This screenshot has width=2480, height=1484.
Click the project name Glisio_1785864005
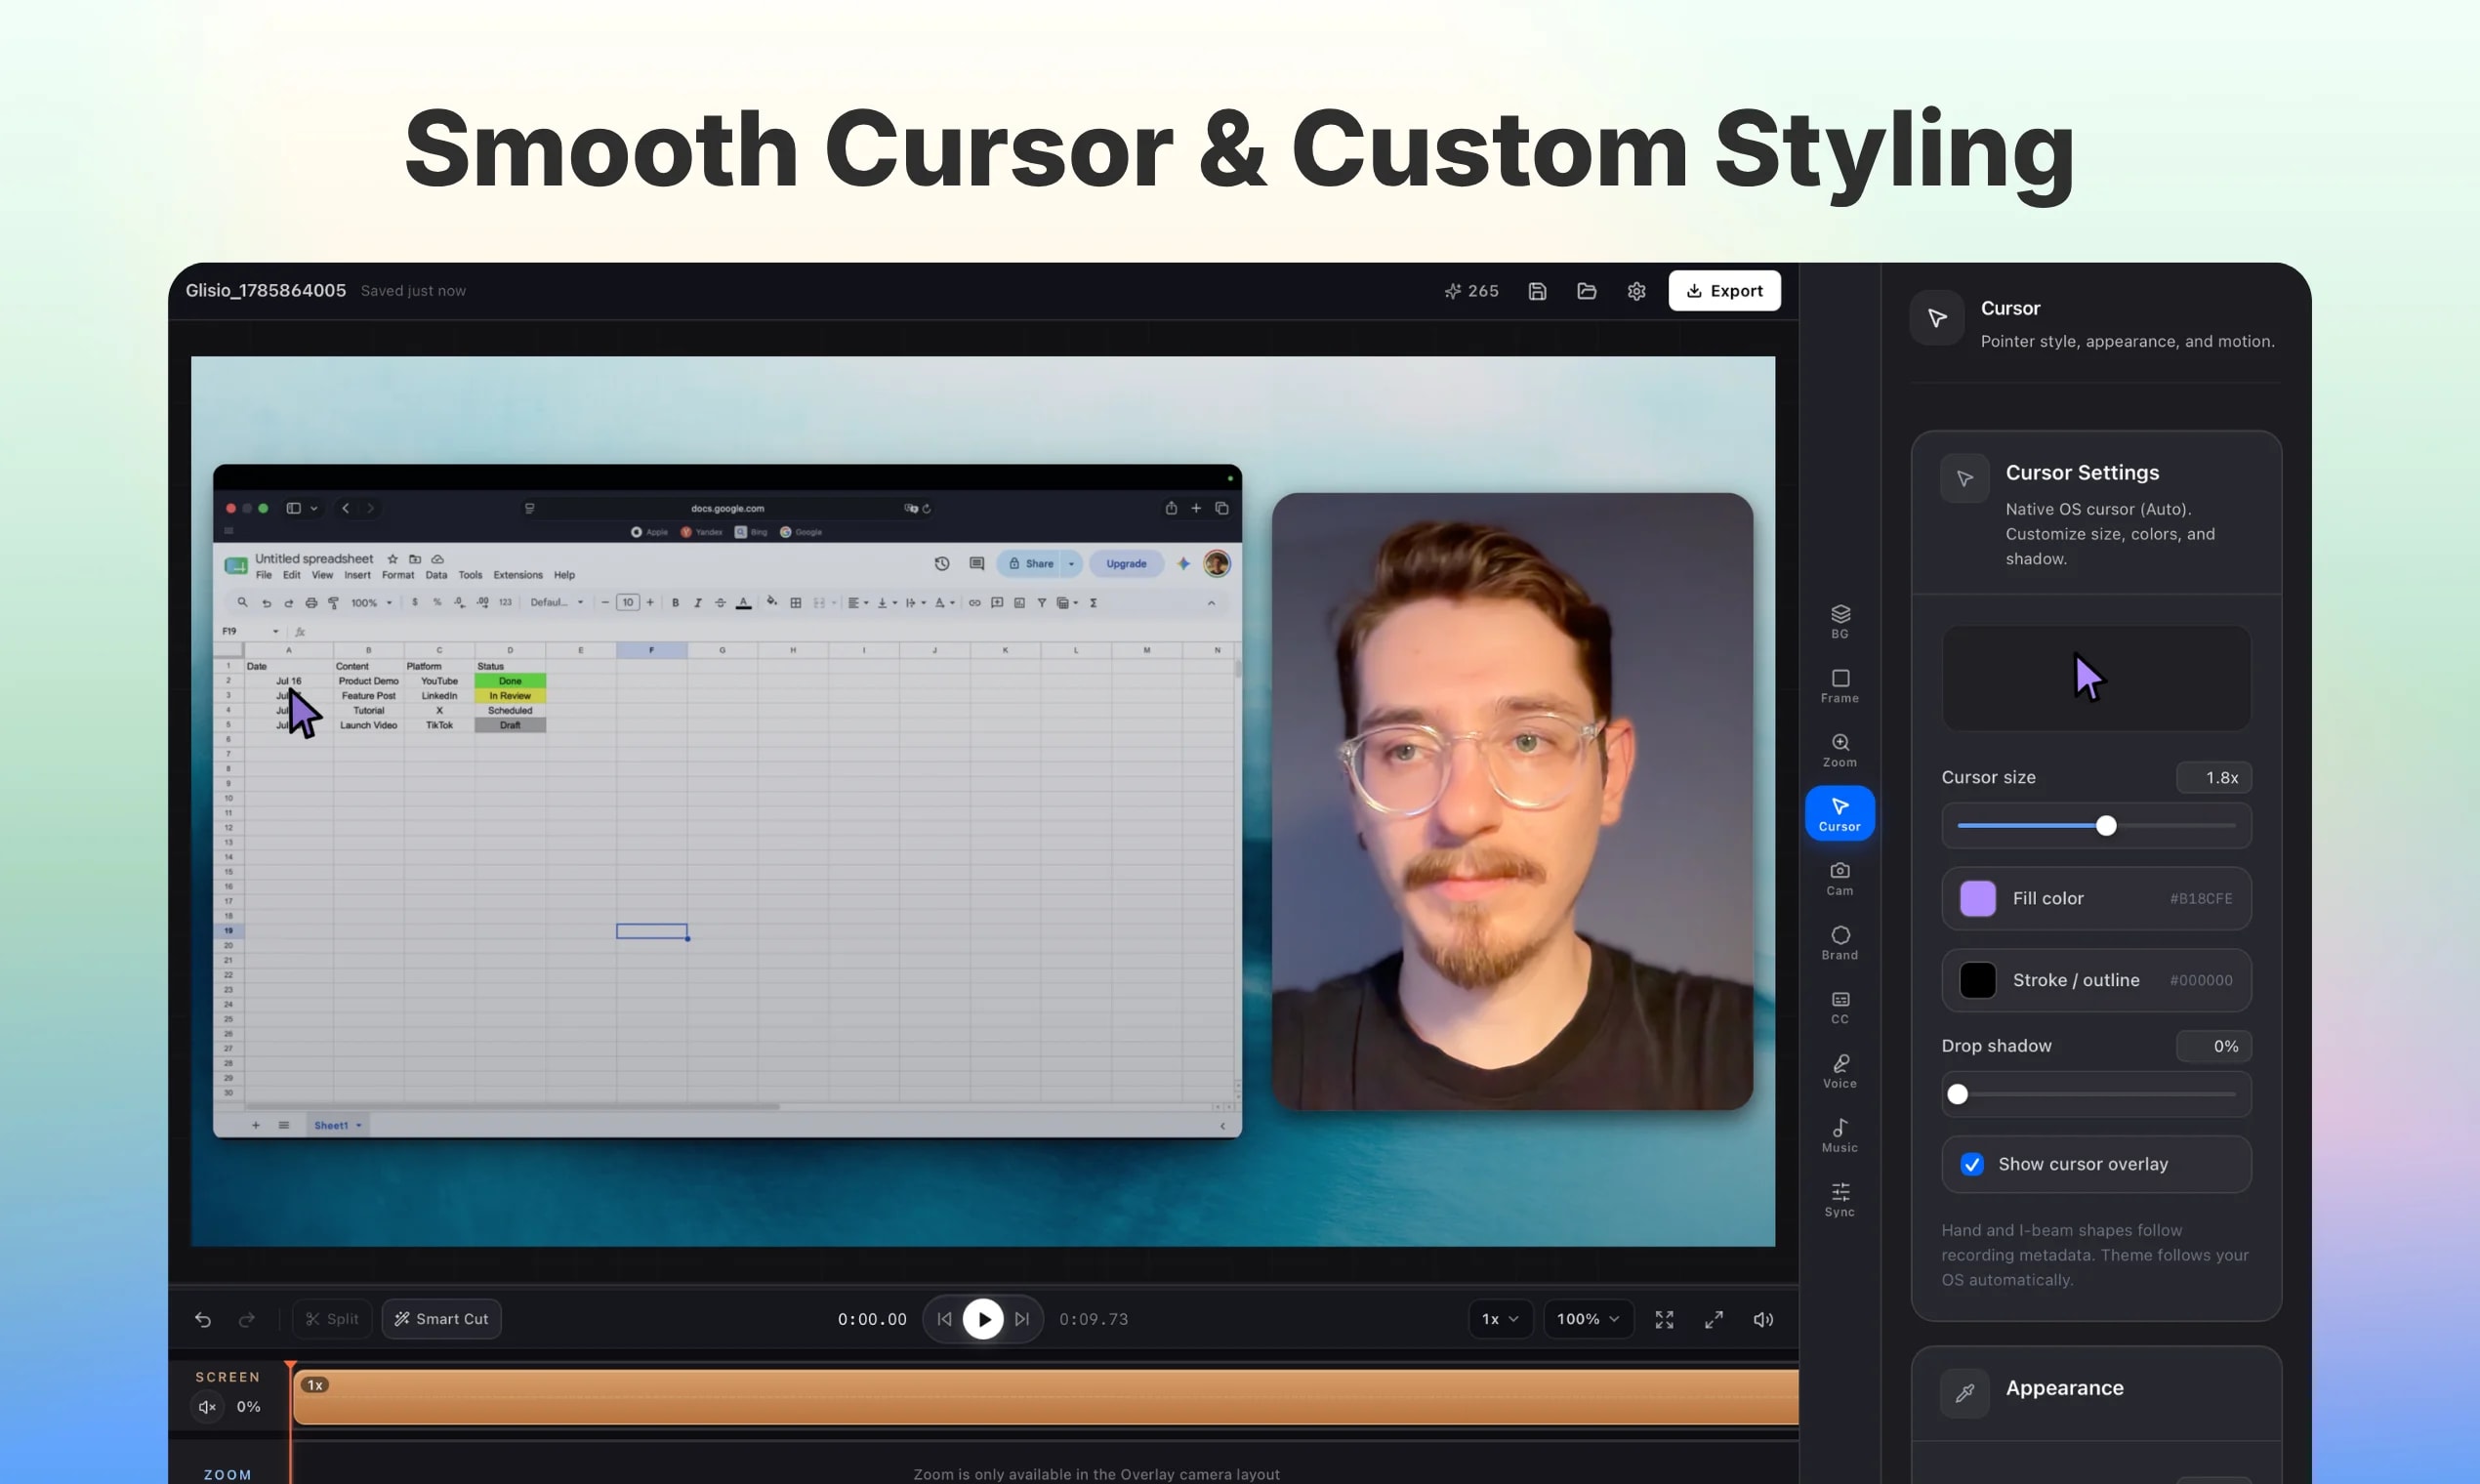[266, 290]
